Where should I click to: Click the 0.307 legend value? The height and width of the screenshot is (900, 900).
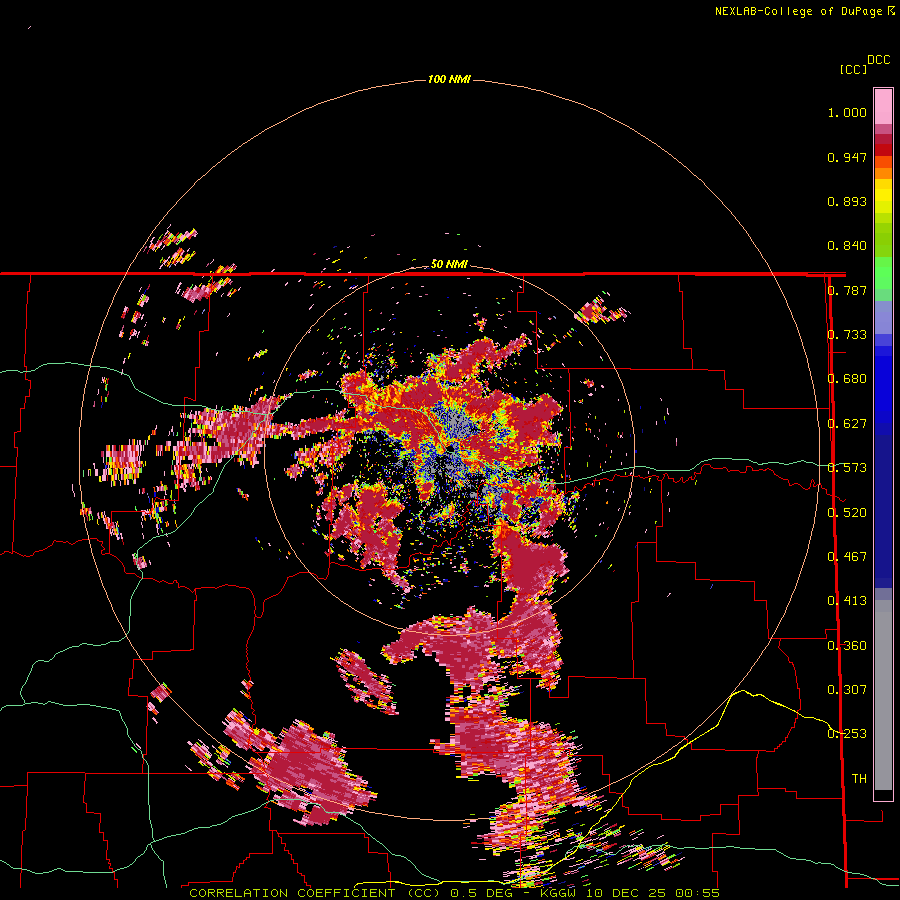[x=847, y=690]
